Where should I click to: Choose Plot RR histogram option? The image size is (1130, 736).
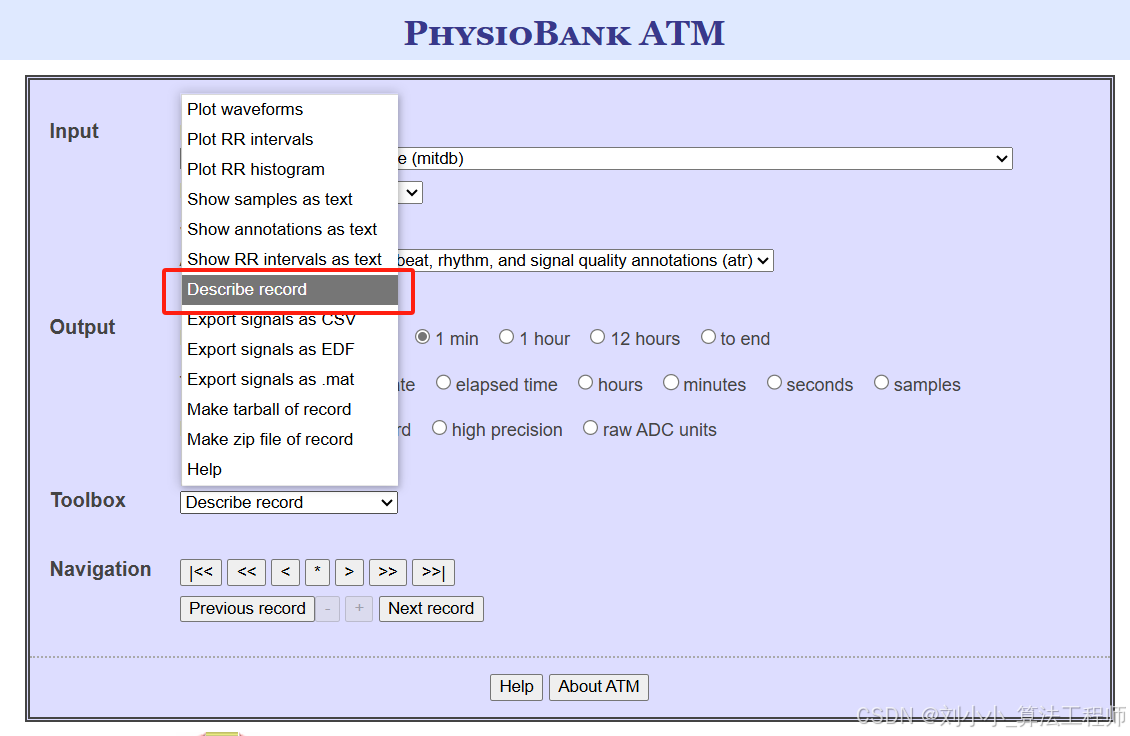[289, 169]
